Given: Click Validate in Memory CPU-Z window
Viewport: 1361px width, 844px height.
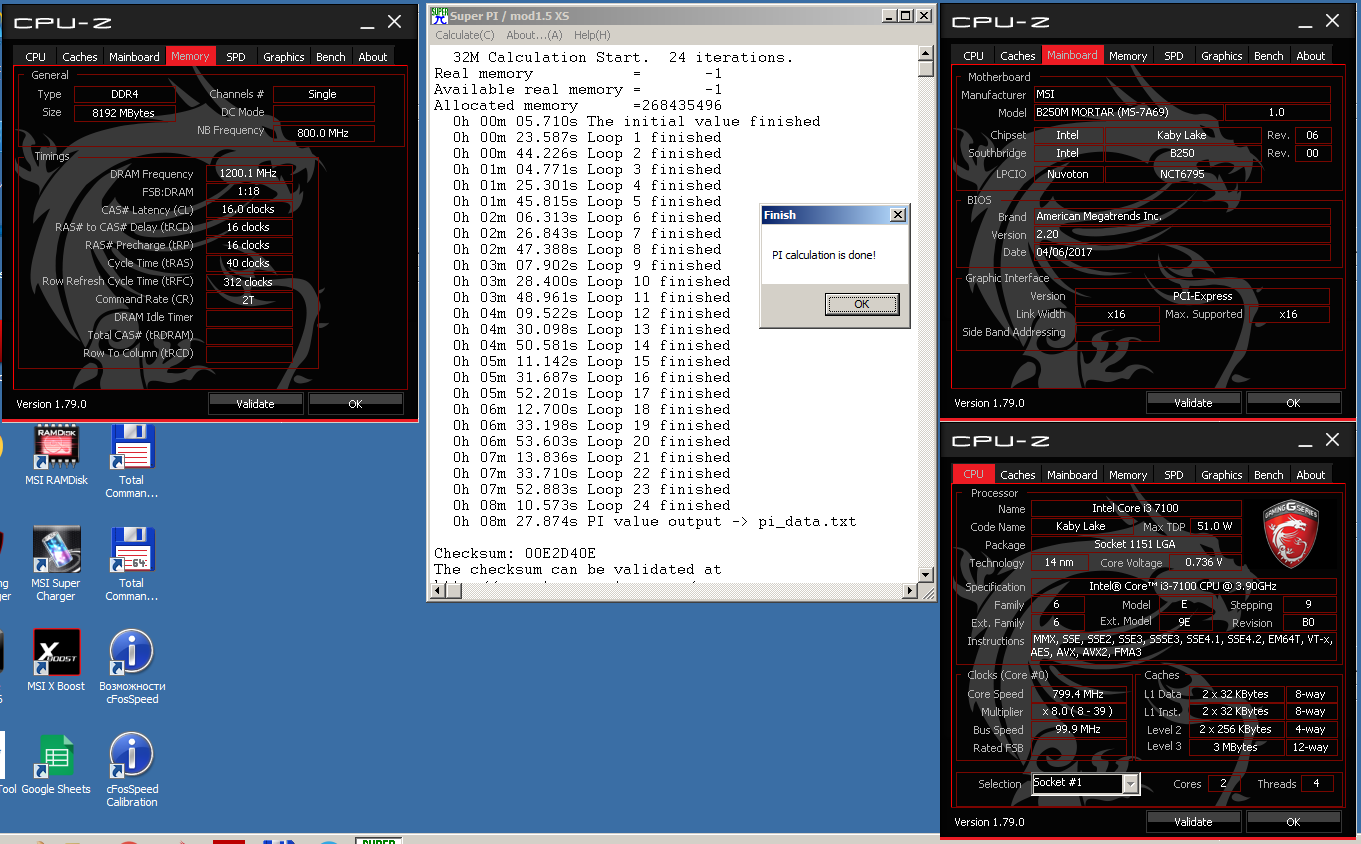Looking at the screenshot, I should (255, 404).
